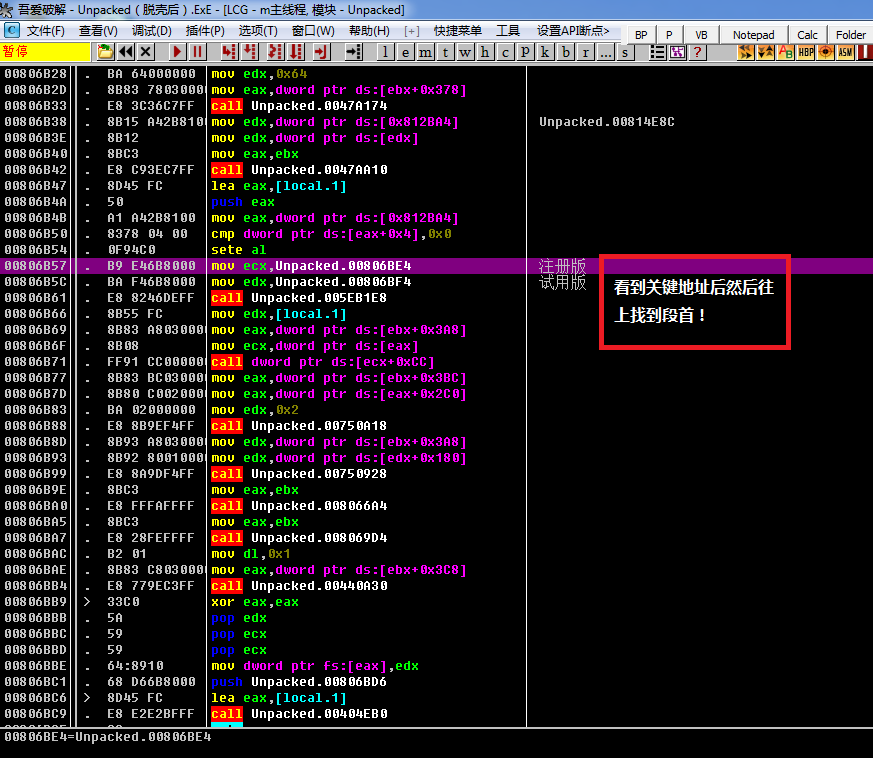Screen dimensions: 873x758
Task: Show Windows via 'w' button
Action: tap(465, 52)
